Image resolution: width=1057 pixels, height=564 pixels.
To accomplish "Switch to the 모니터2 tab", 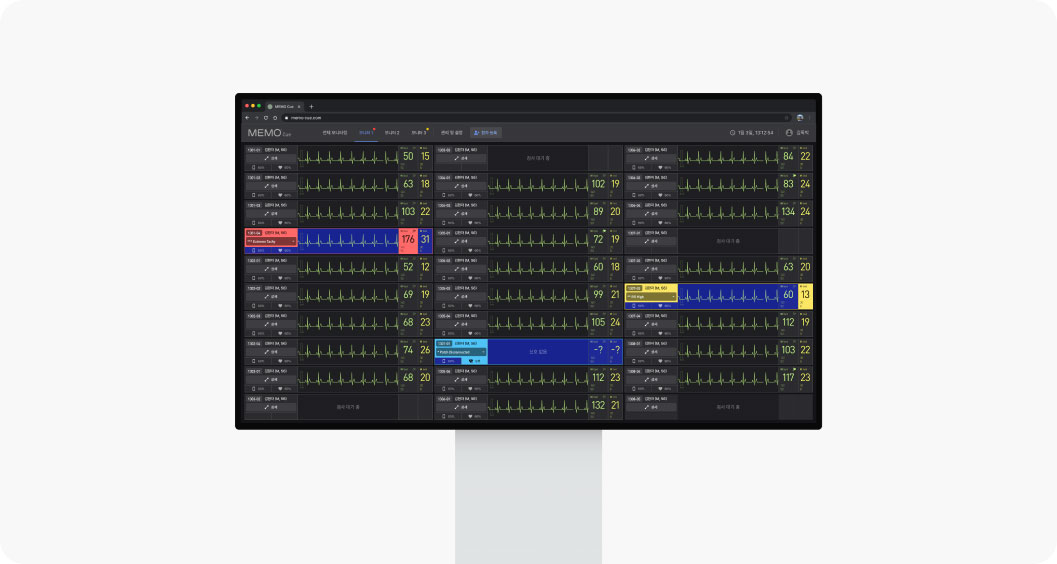I will pos(392,132).
